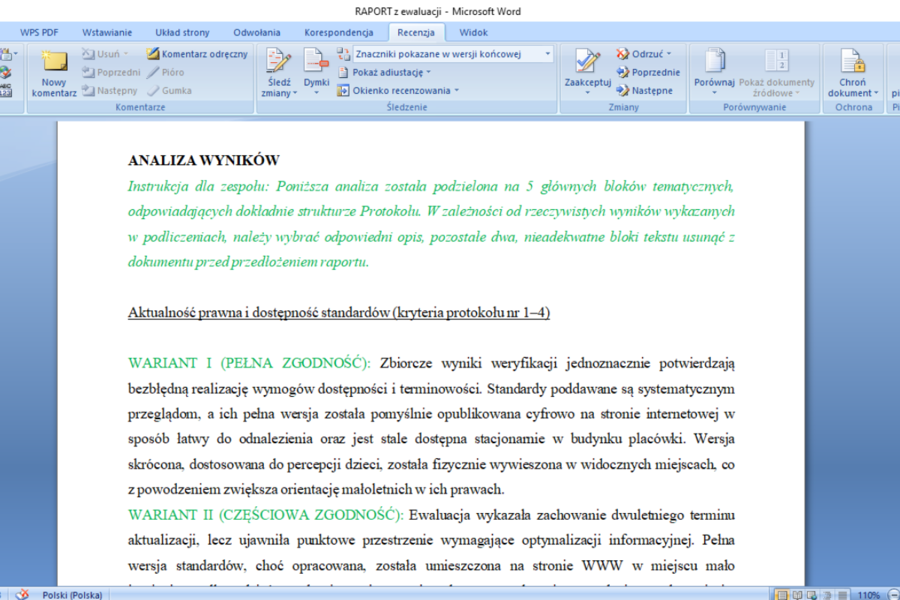Click the WARIANT I (PEŁNA ZGODNOŚĆ) label
Screen dimensions: 900x600
click(x=249, y=363)
